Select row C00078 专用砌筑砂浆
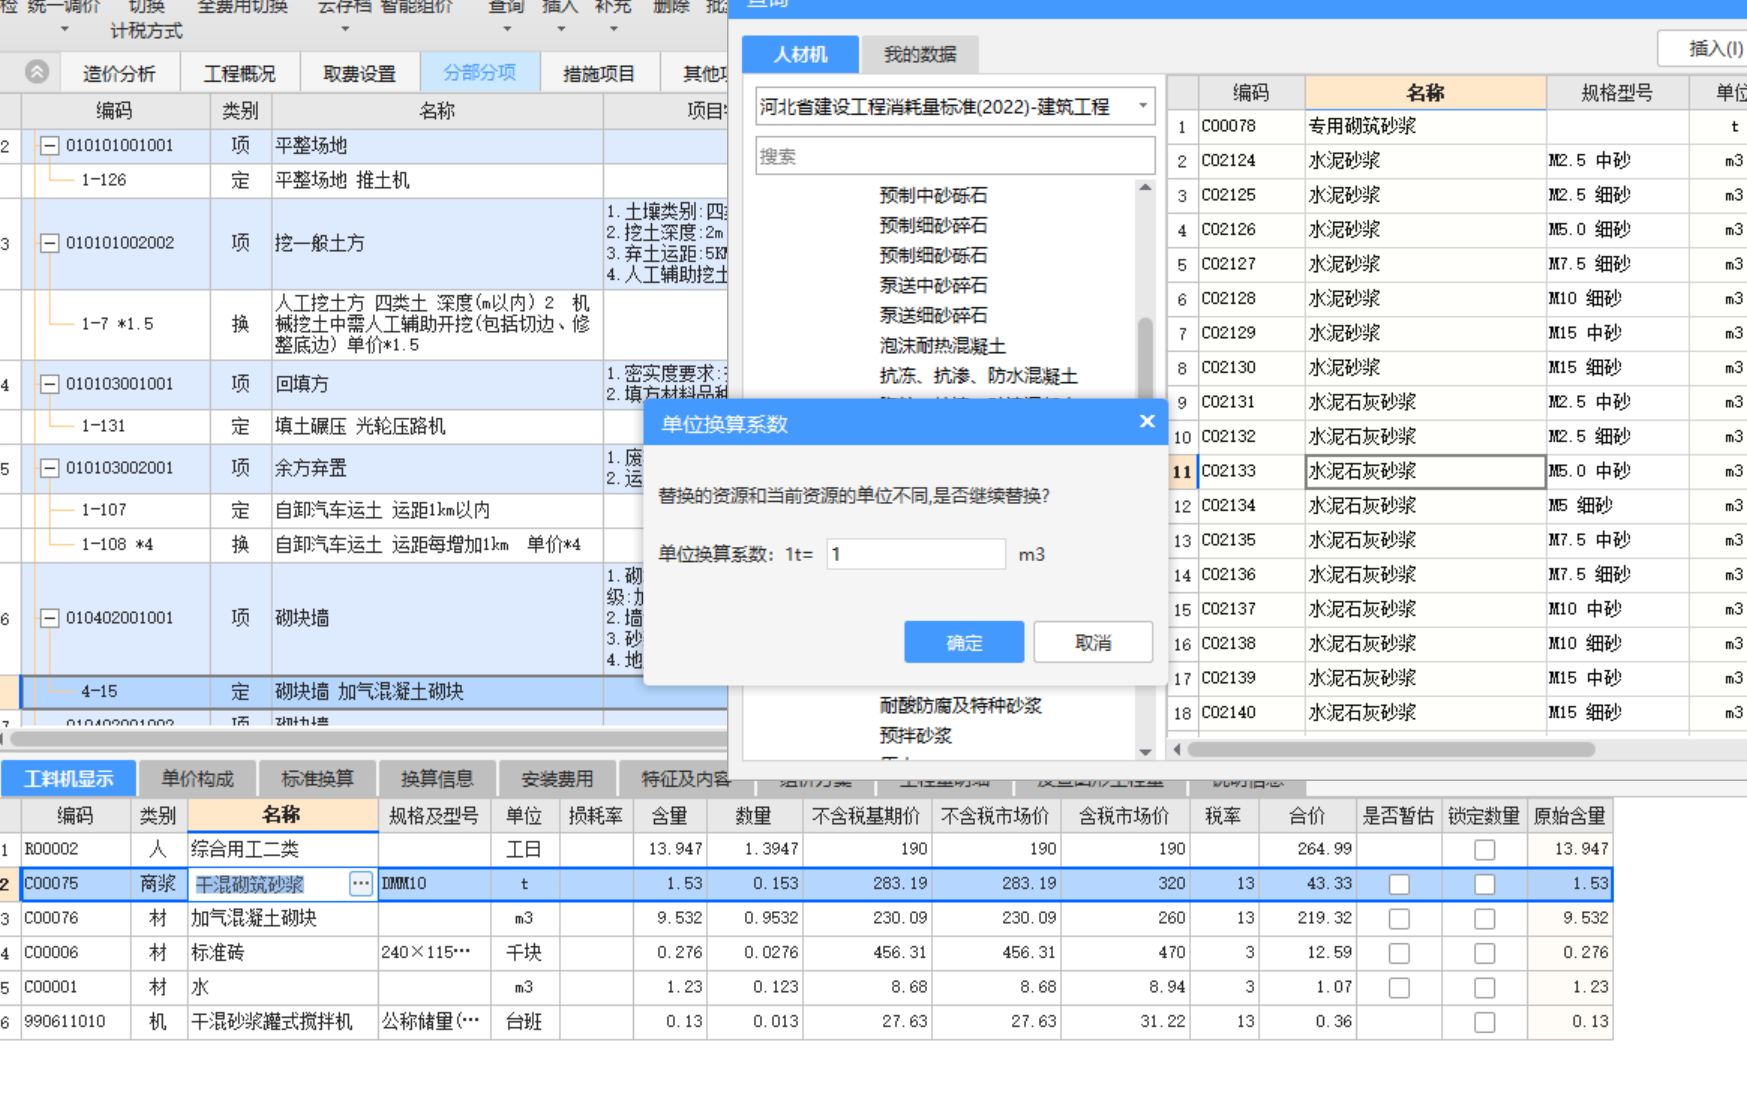Viewport: 1747px width, 1110px height. [1457, 126]
